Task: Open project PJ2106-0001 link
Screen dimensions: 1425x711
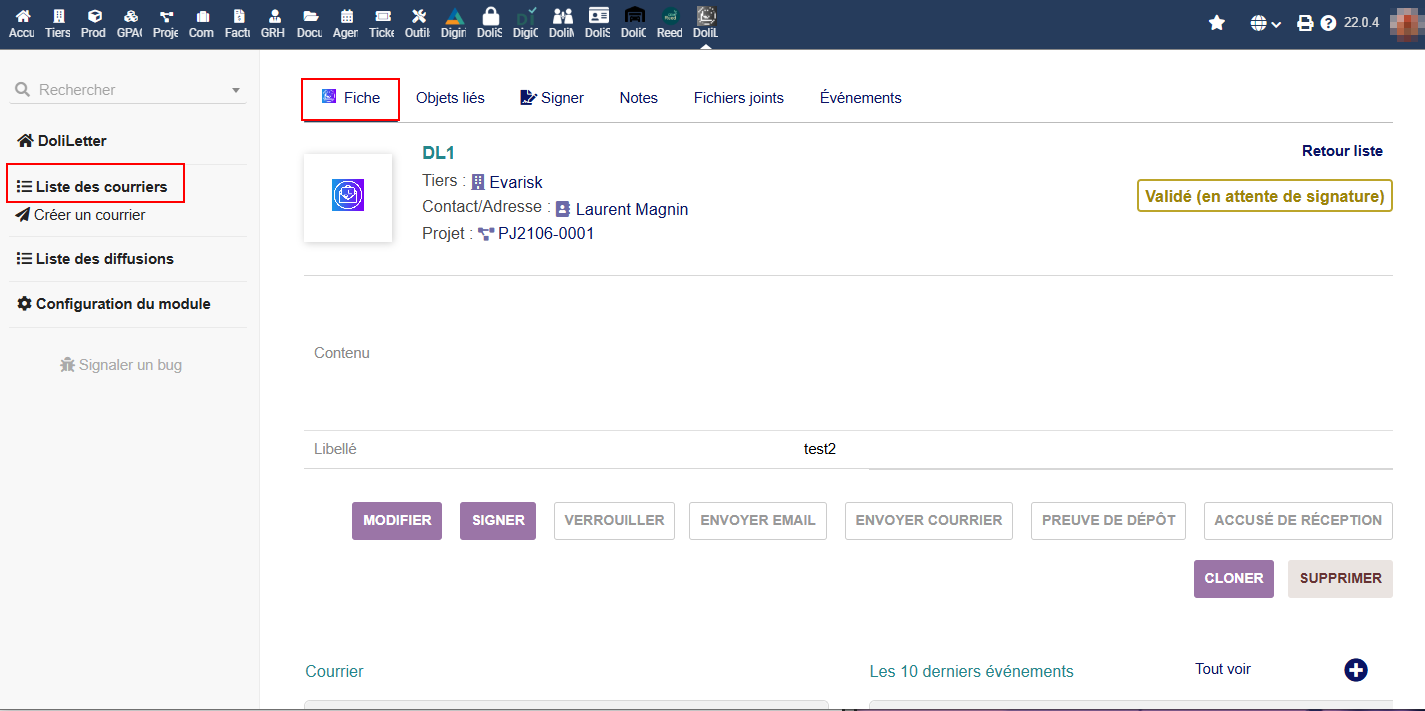Action: [x=545, y=234]
